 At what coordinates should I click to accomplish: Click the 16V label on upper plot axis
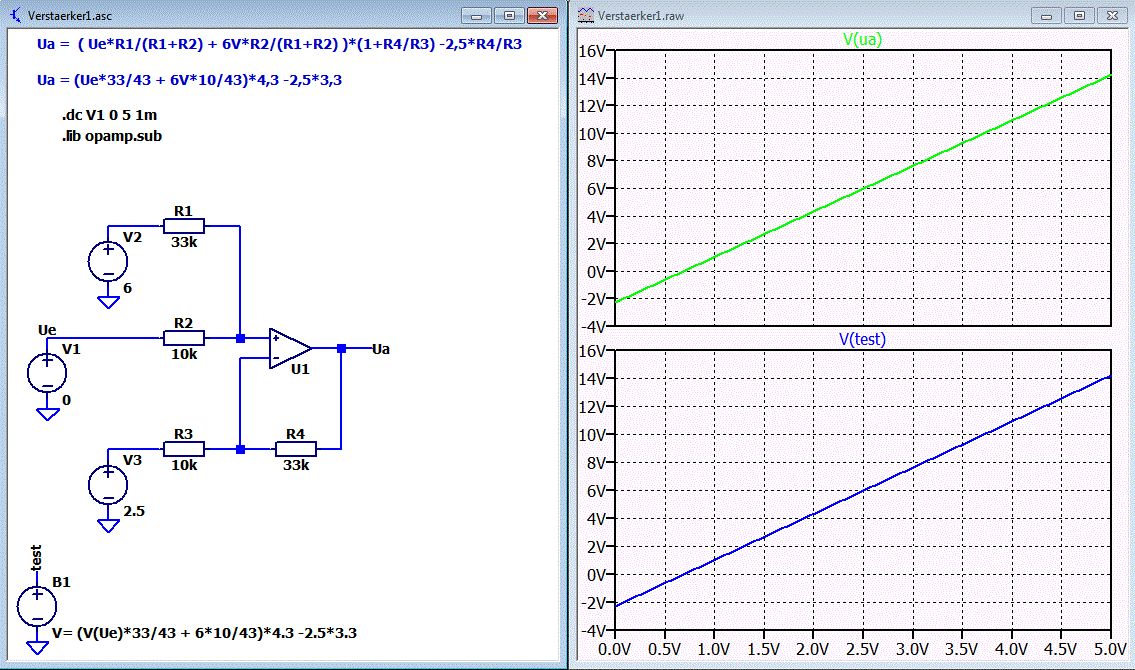pos(591,51)
